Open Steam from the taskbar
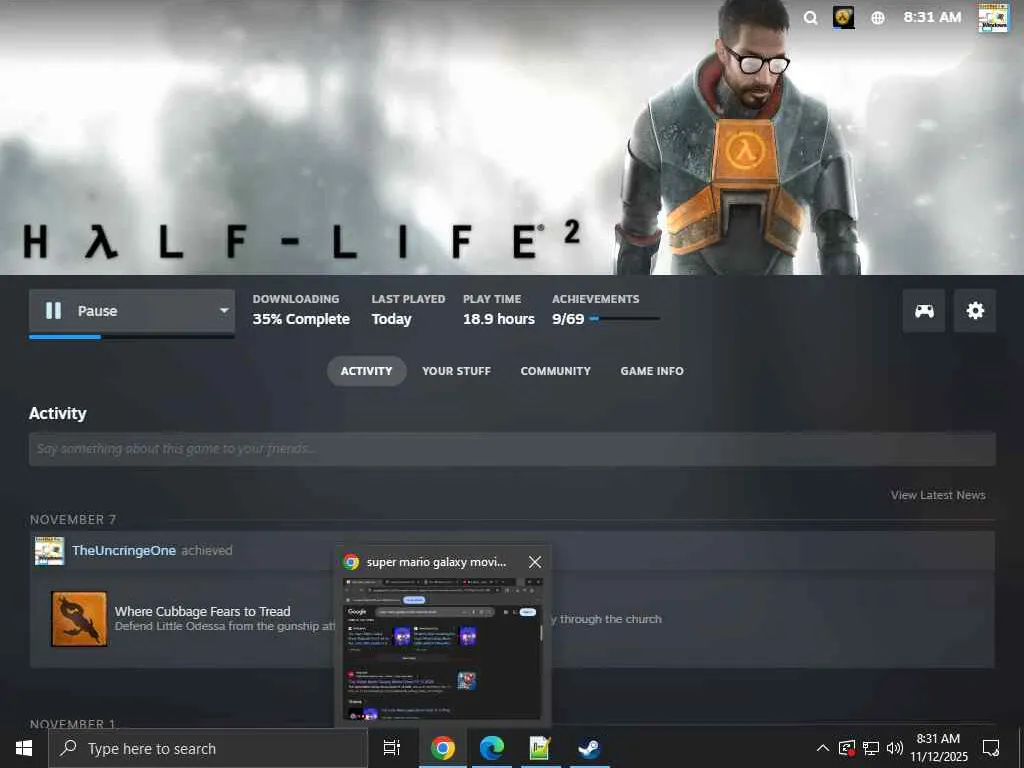Image resolution: width=1024 pixels, height=768 pixels. coord(589,748)
